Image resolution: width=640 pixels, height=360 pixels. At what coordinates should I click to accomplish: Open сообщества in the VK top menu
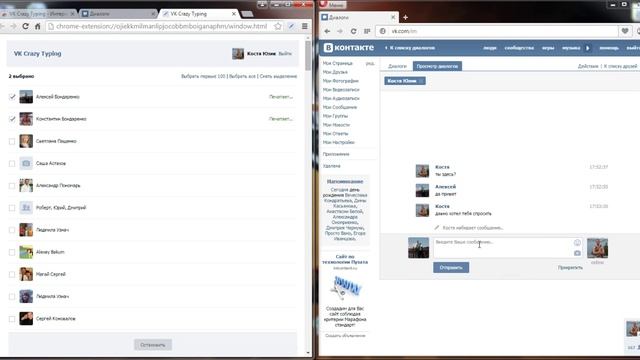519,48
